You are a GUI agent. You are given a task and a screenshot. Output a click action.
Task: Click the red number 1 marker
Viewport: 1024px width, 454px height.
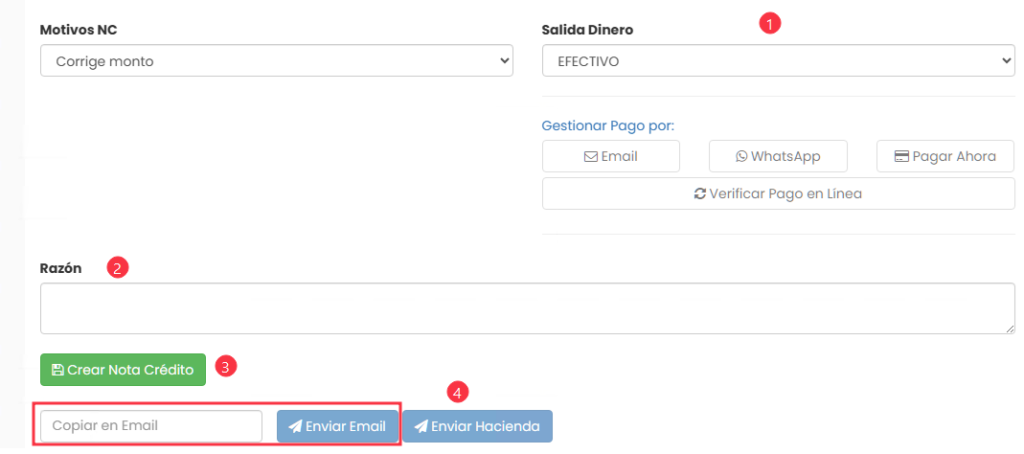769,22
